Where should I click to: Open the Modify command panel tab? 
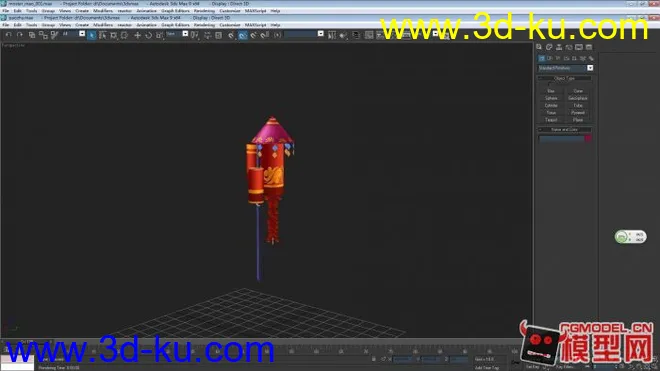coord(549,47)
